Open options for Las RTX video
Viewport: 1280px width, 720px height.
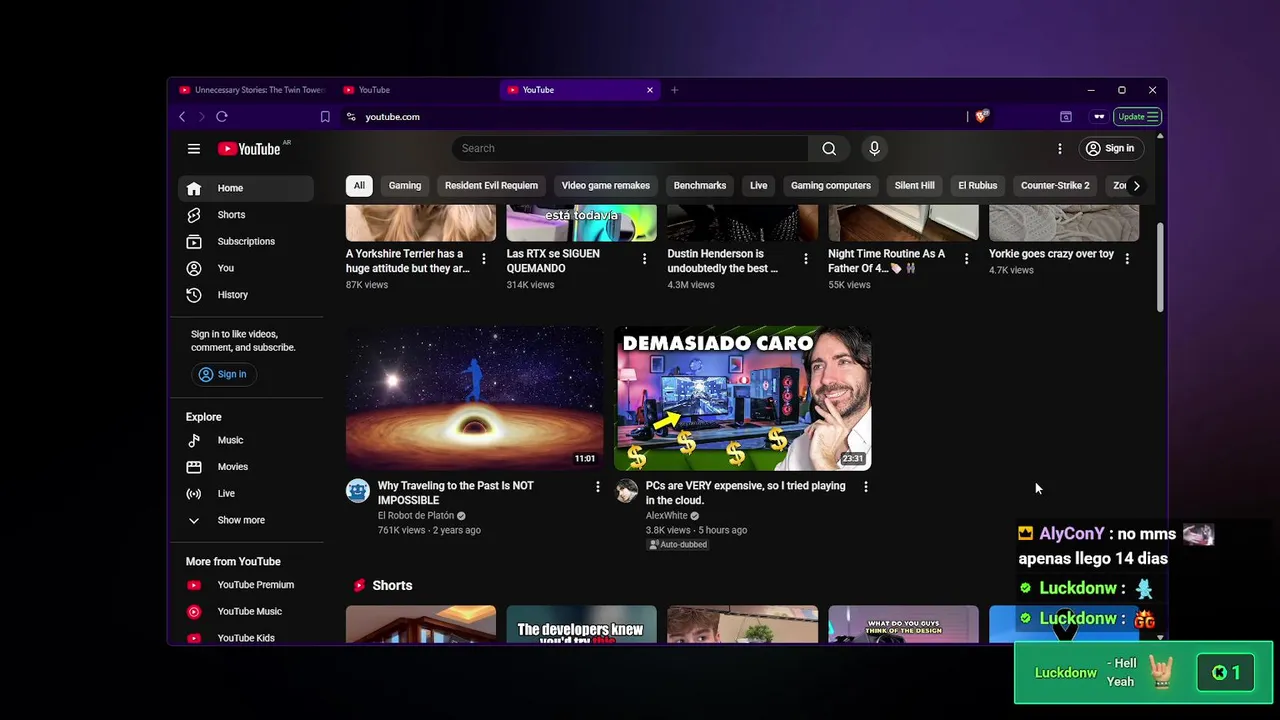(645, 259)
